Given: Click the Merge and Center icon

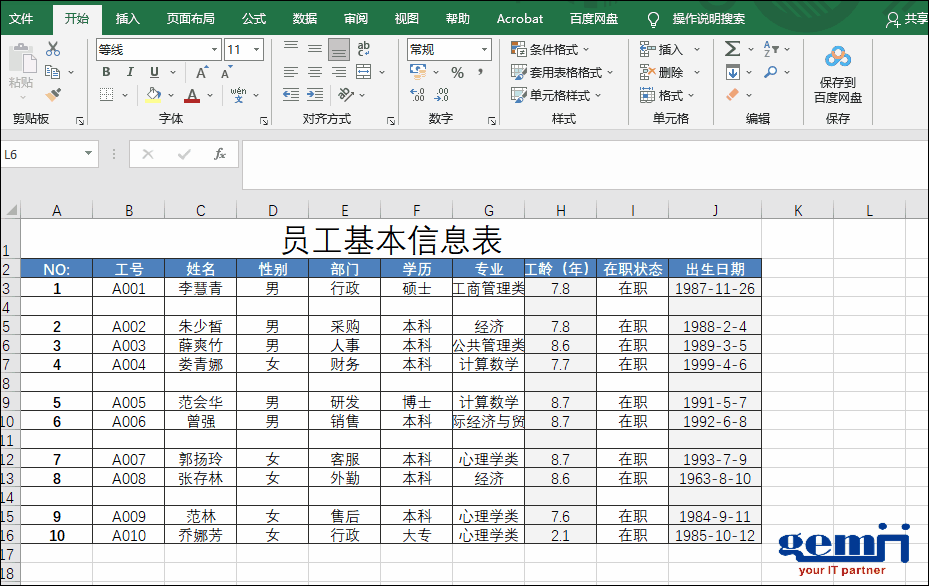Looking at the screenshot, I should coord(363,72).
